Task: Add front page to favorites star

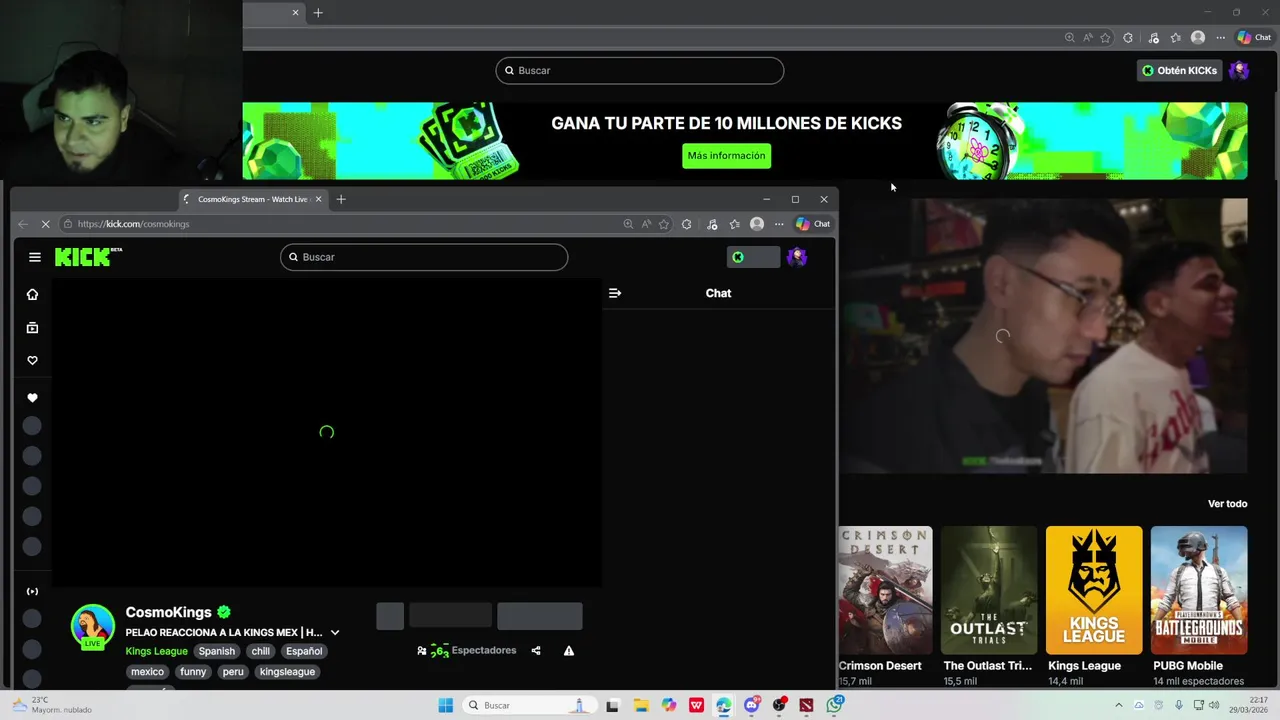Action: (664, 224)
